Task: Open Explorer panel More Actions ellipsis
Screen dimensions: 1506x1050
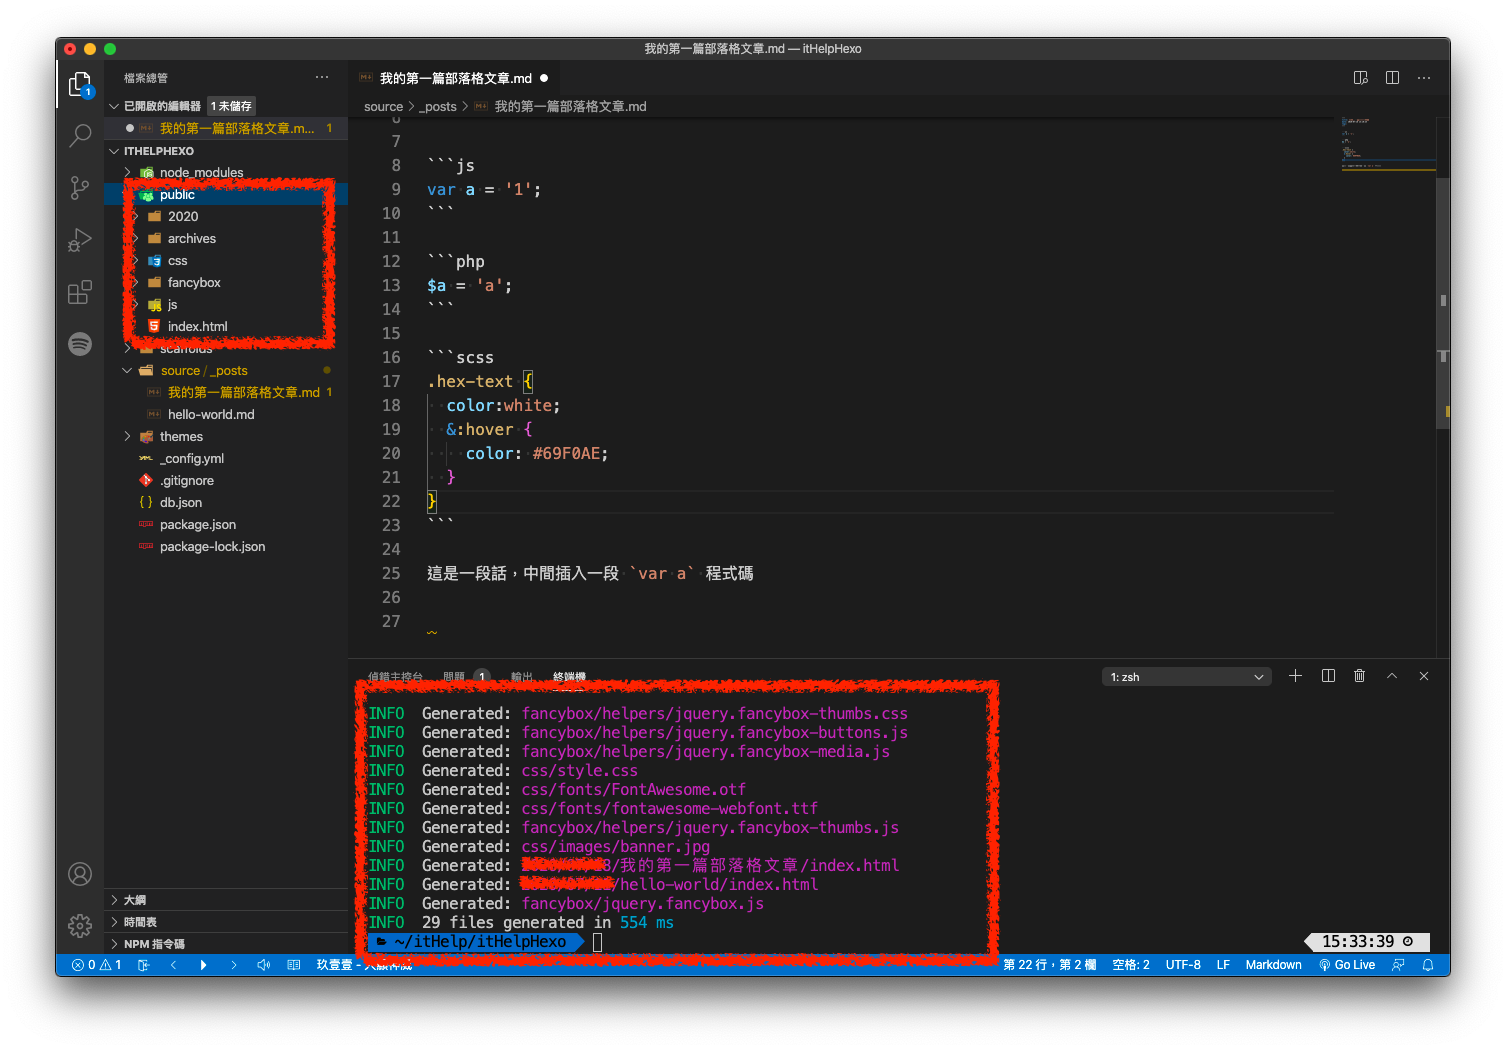Action: (322, 77)
